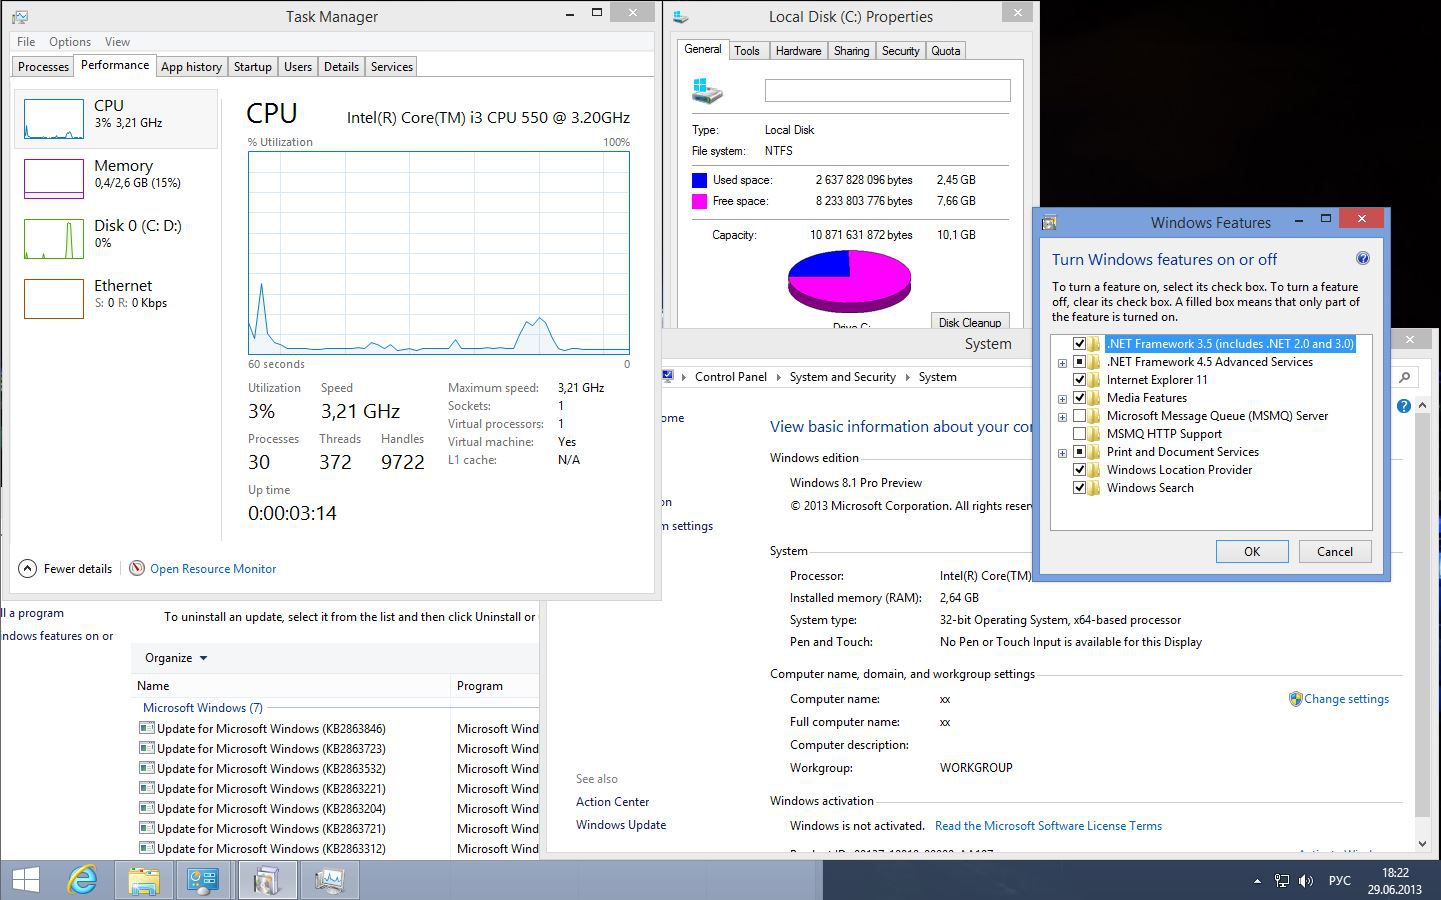Open the Windows Update link
Screen dimensions: 1441x900
tap(621, 825)
